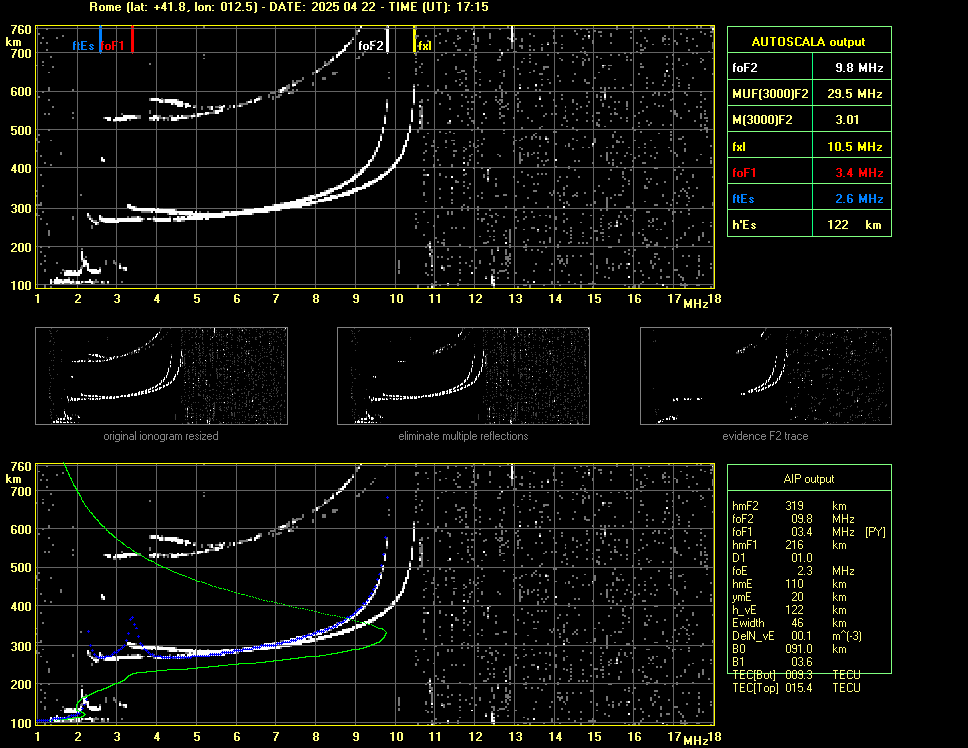968x748 pixels.
Task: Click the M(3000)F2 label
Action: click(762, 120)
